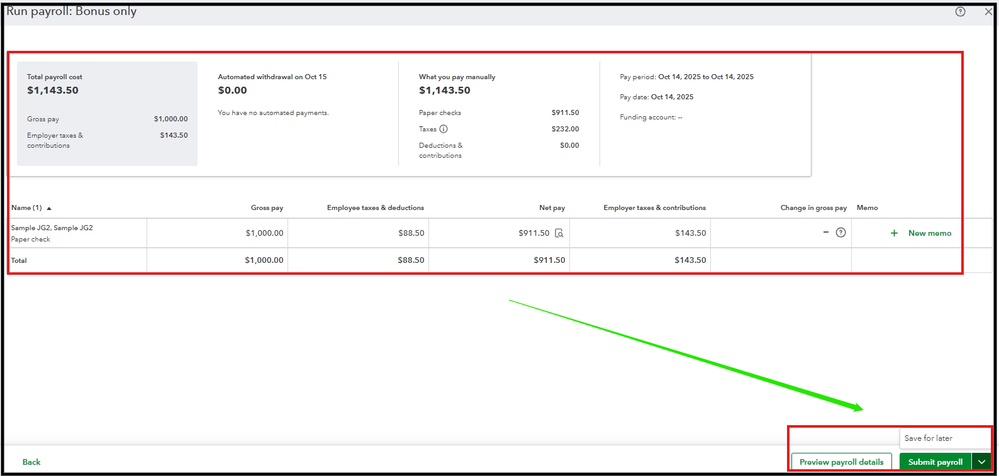The width and height of the screenshot is (999, 476).
Task: Click the Total row label
Action: click(18, 260)
